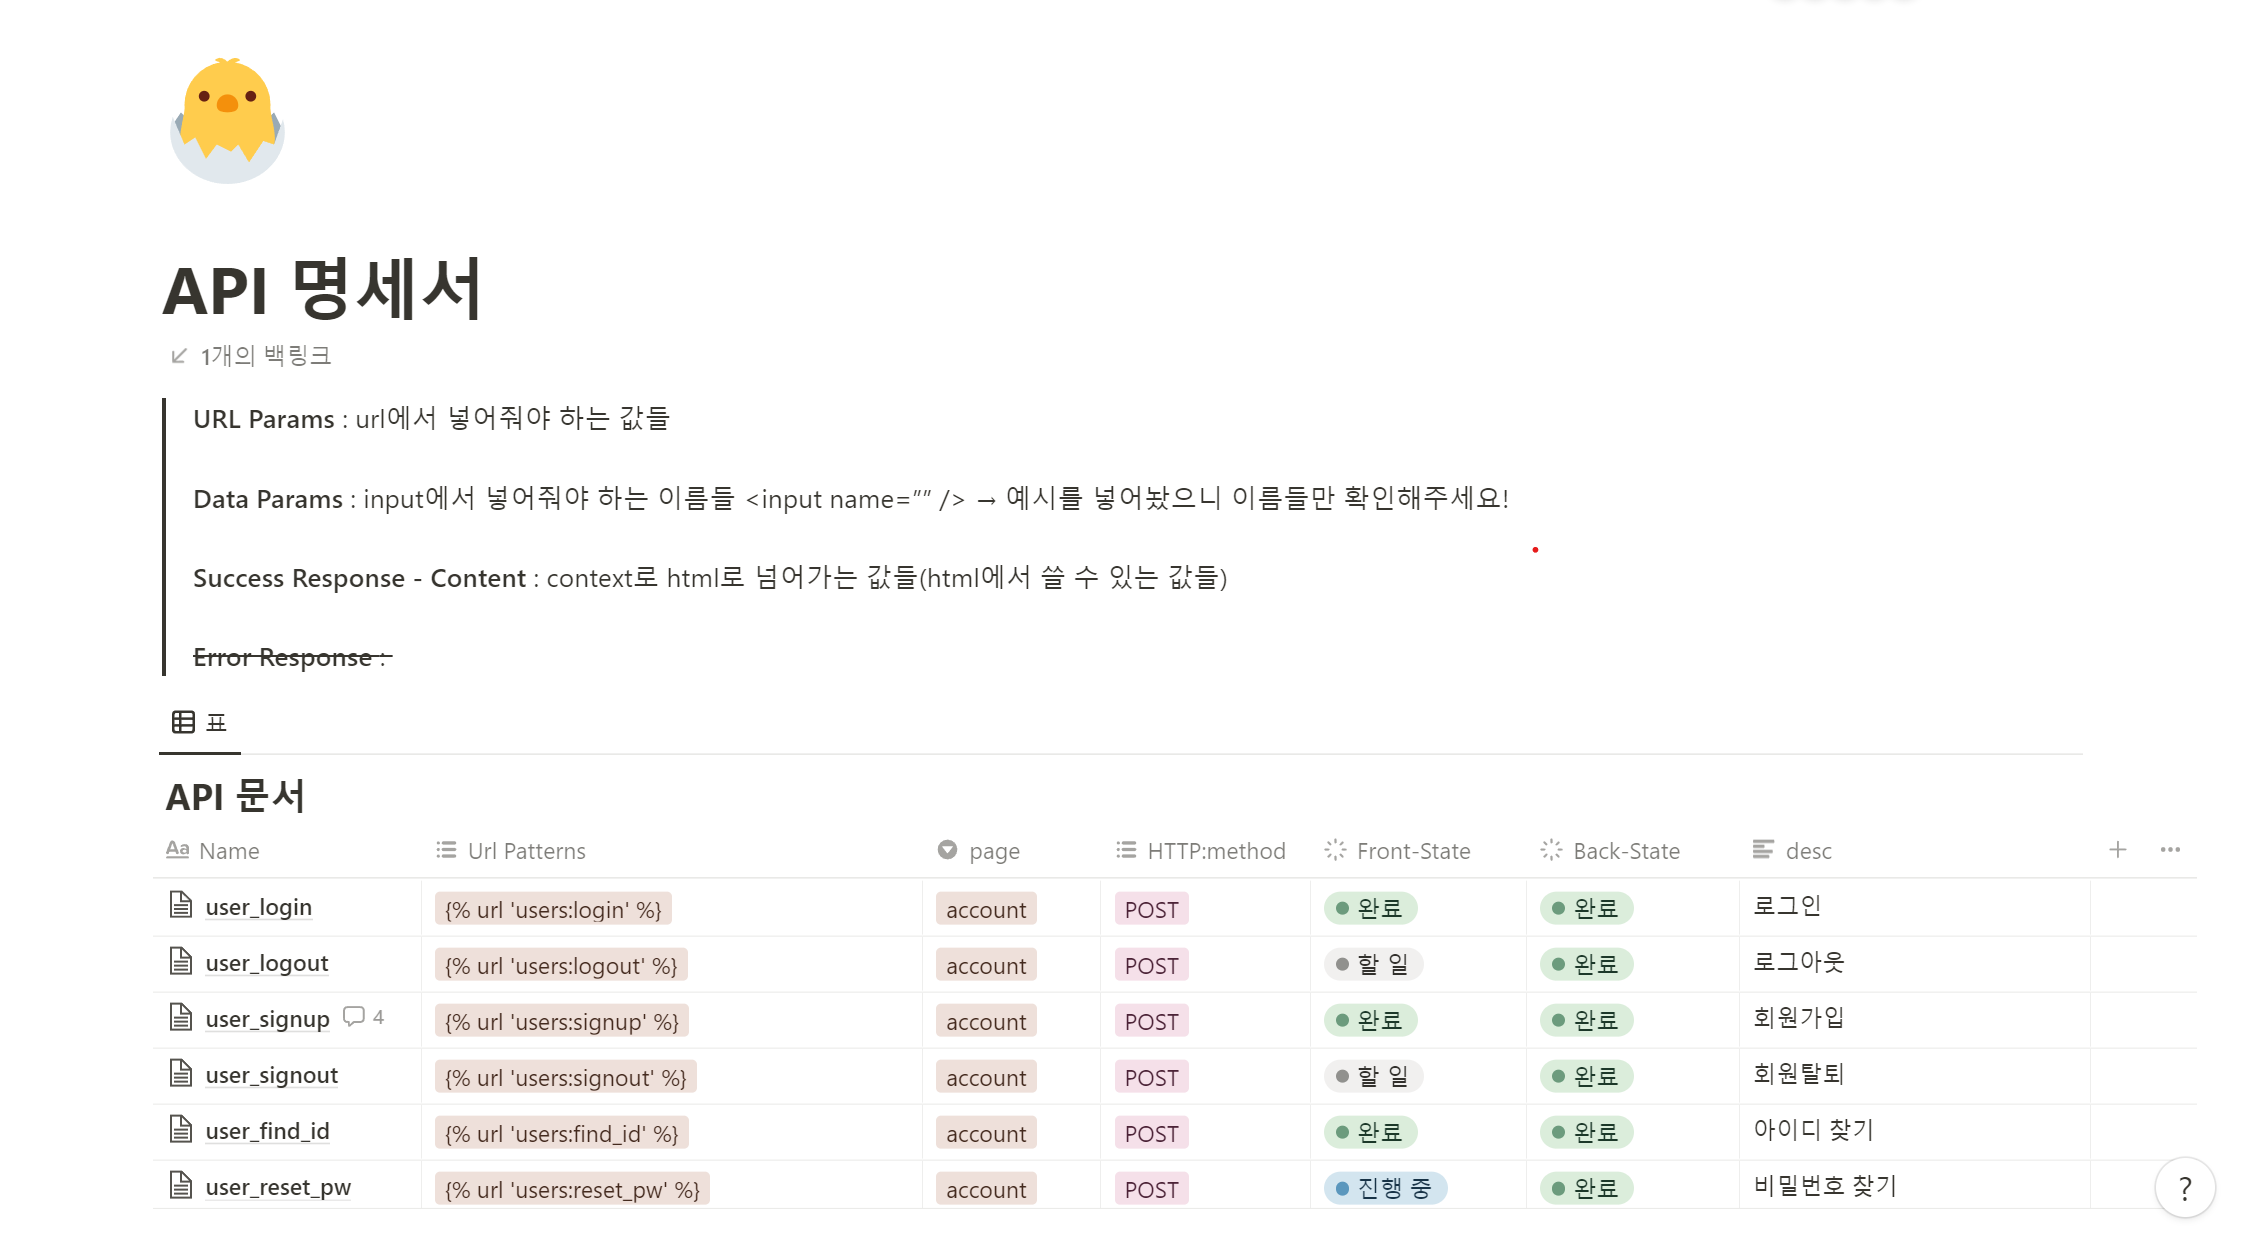Select the '표' table view tab
The width and height of the screenshot is (2241, 1245).
click(200, 723)
